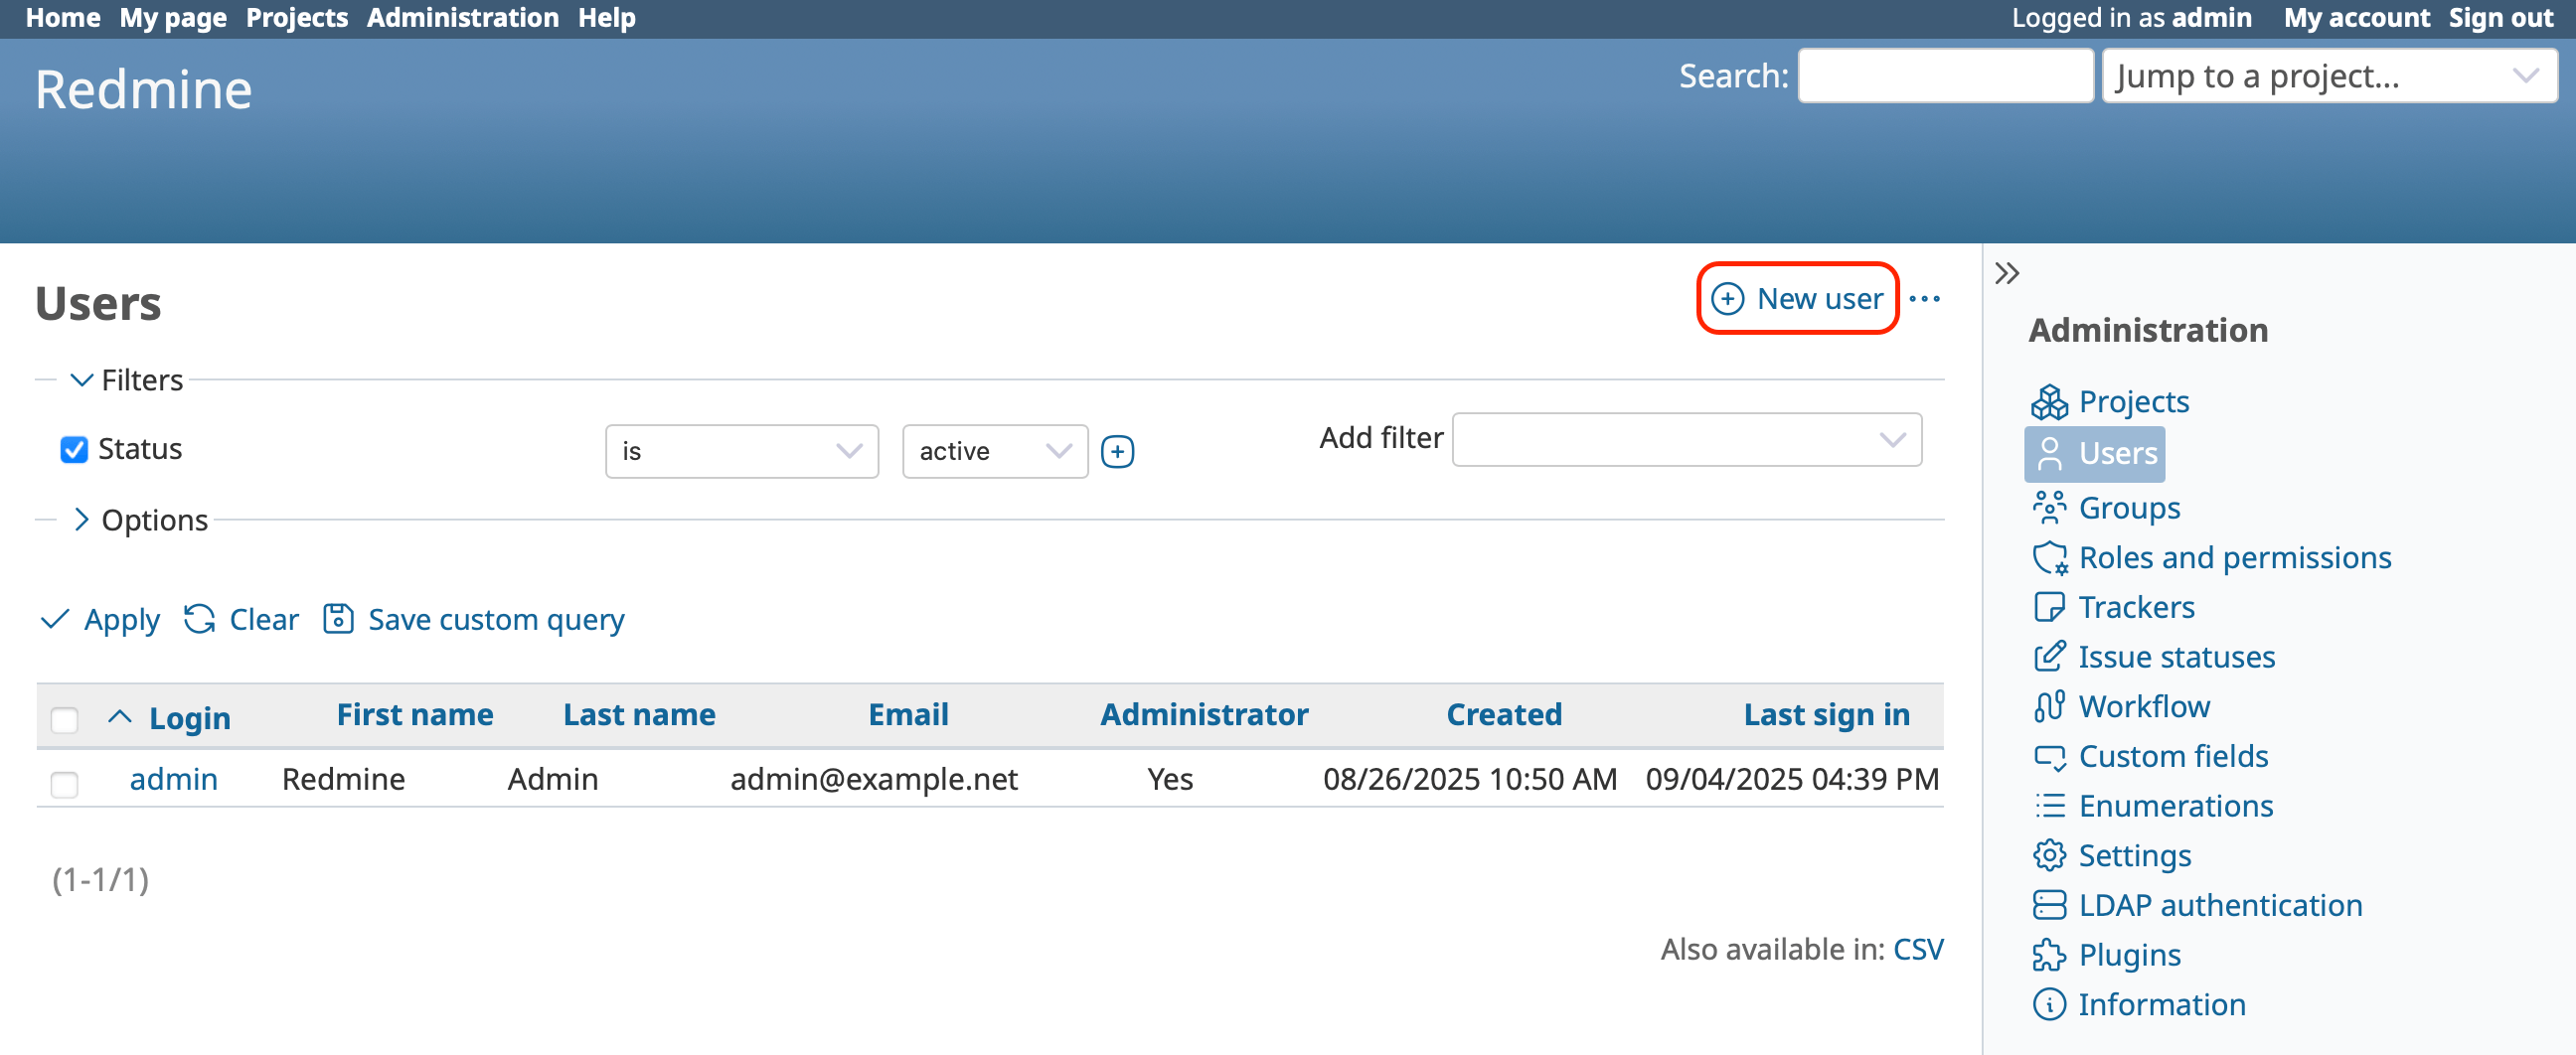The image size is (2576, 1055).
Task: Click the Roles and permissions shield icon
Action: pos(2048,557)
